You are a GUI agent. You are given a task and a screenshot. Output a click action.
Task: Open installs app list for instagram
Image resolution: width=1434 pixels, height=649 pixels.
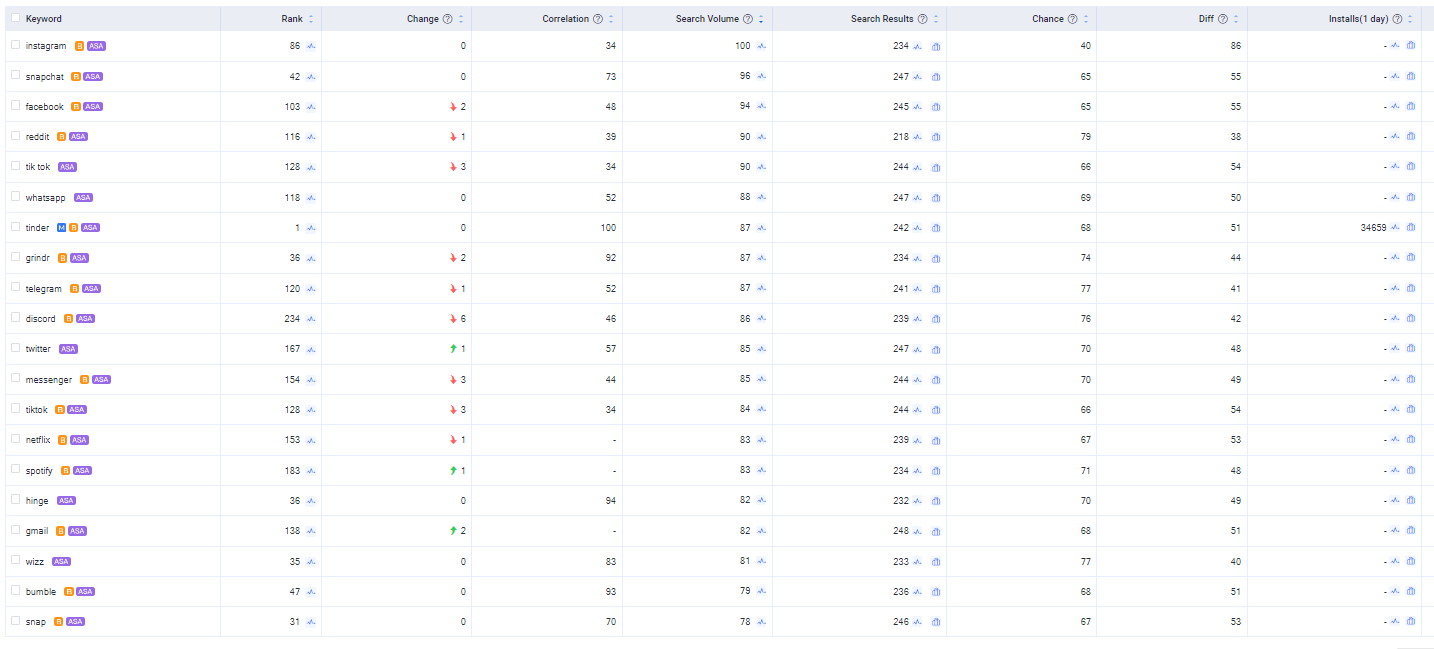tap(1411, 46)
